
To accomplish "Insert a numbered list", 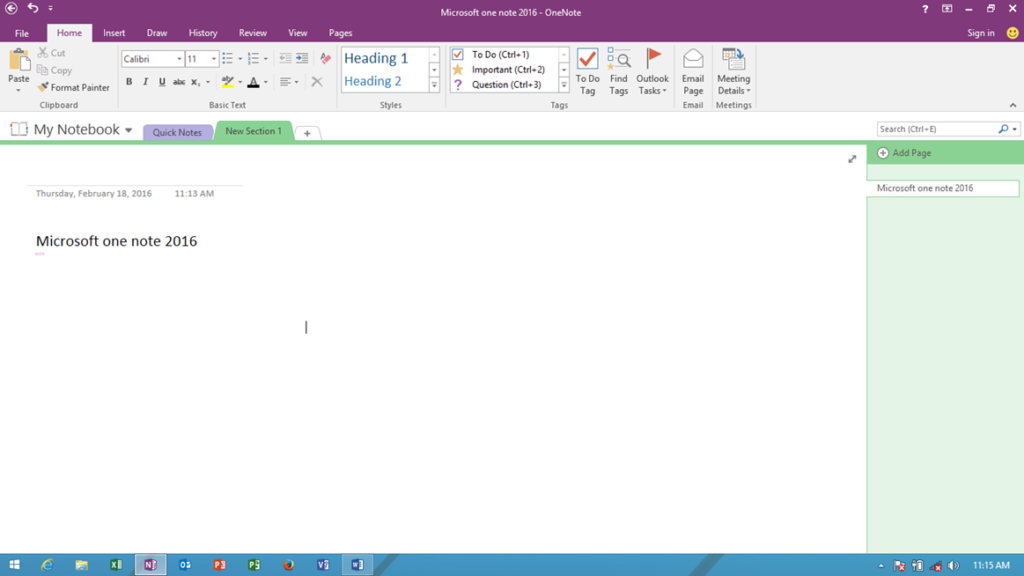I will pyautogui.click(x=253, y=59).
